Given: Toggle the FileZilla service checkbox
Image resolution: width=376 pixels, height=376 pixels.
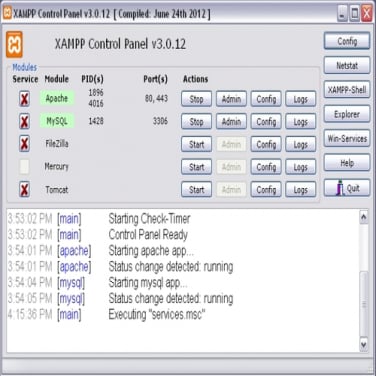Looking at the screenshot, I should pyautogui.click(x=24, y=144).
